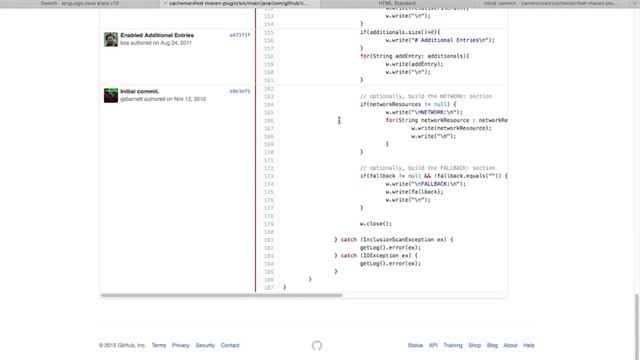Click the w.write(networkResource); line
The width and height of the screenshot is (640, 360).
(451, 128)
